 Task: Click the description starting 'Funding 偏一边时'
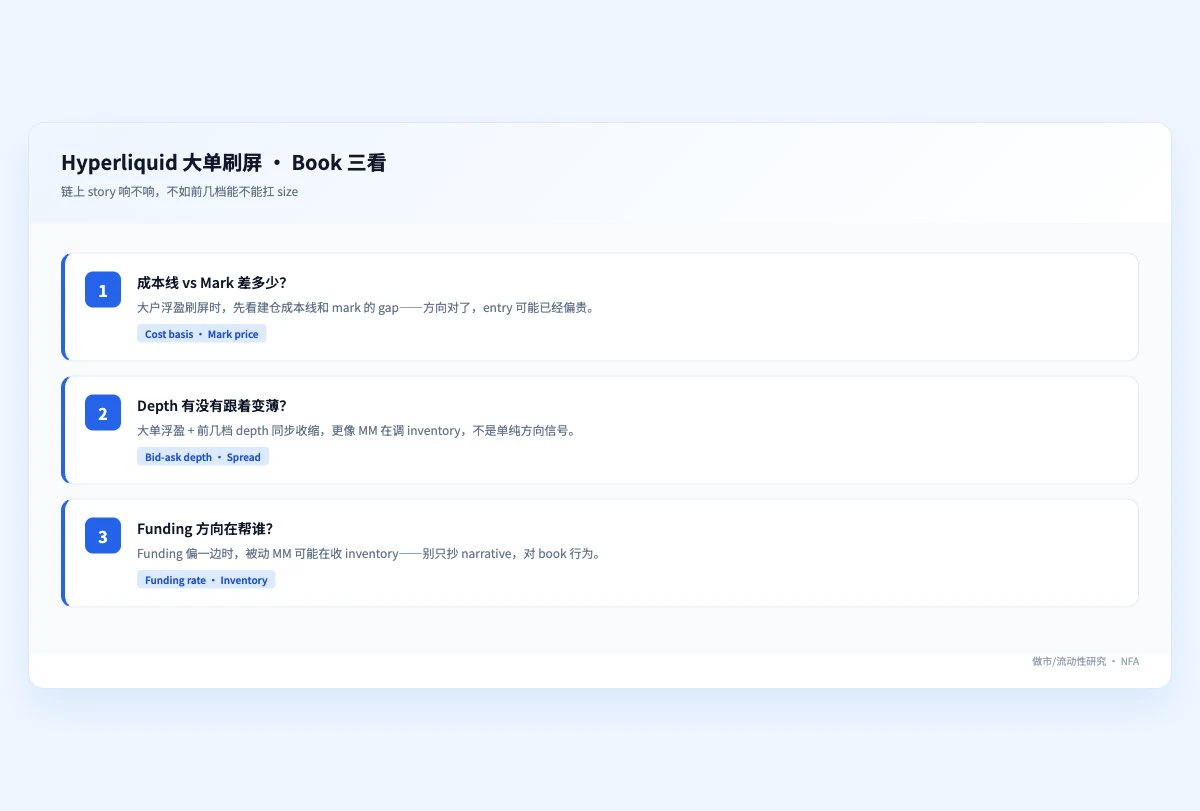(369, 554)
